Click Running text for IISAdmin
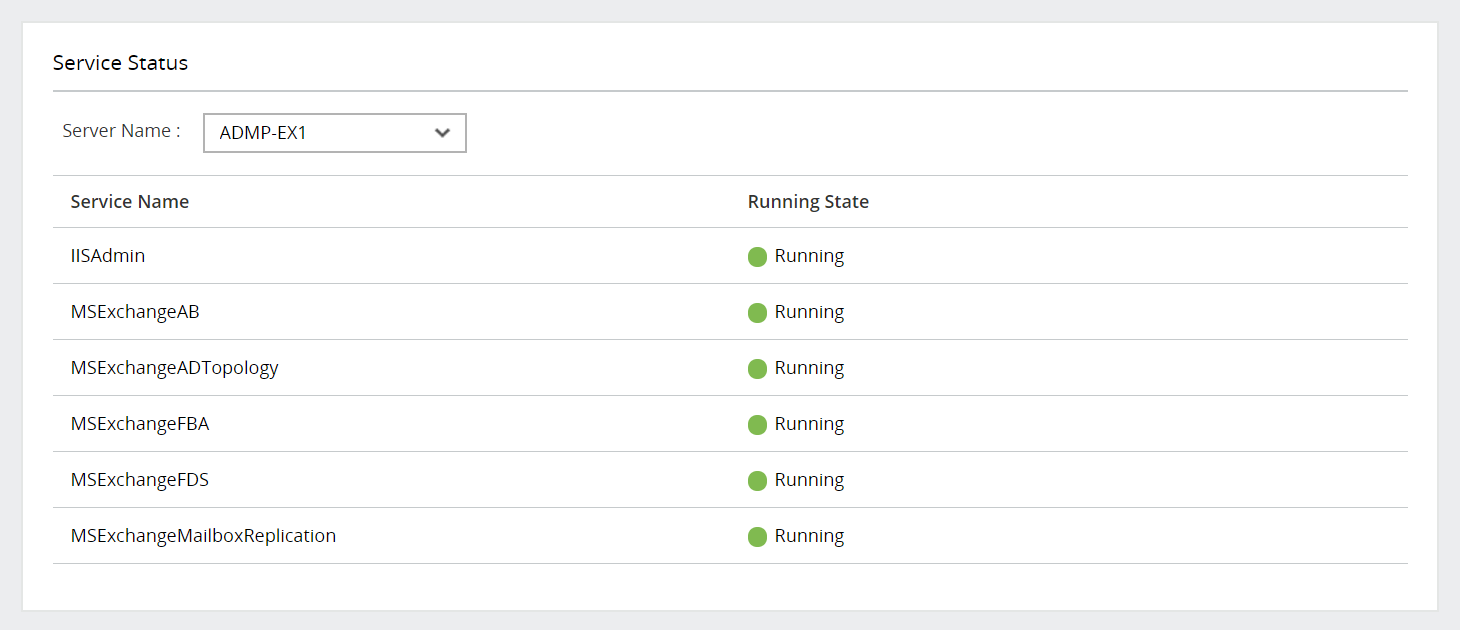The image size is (1461, 630). [809, 256]
